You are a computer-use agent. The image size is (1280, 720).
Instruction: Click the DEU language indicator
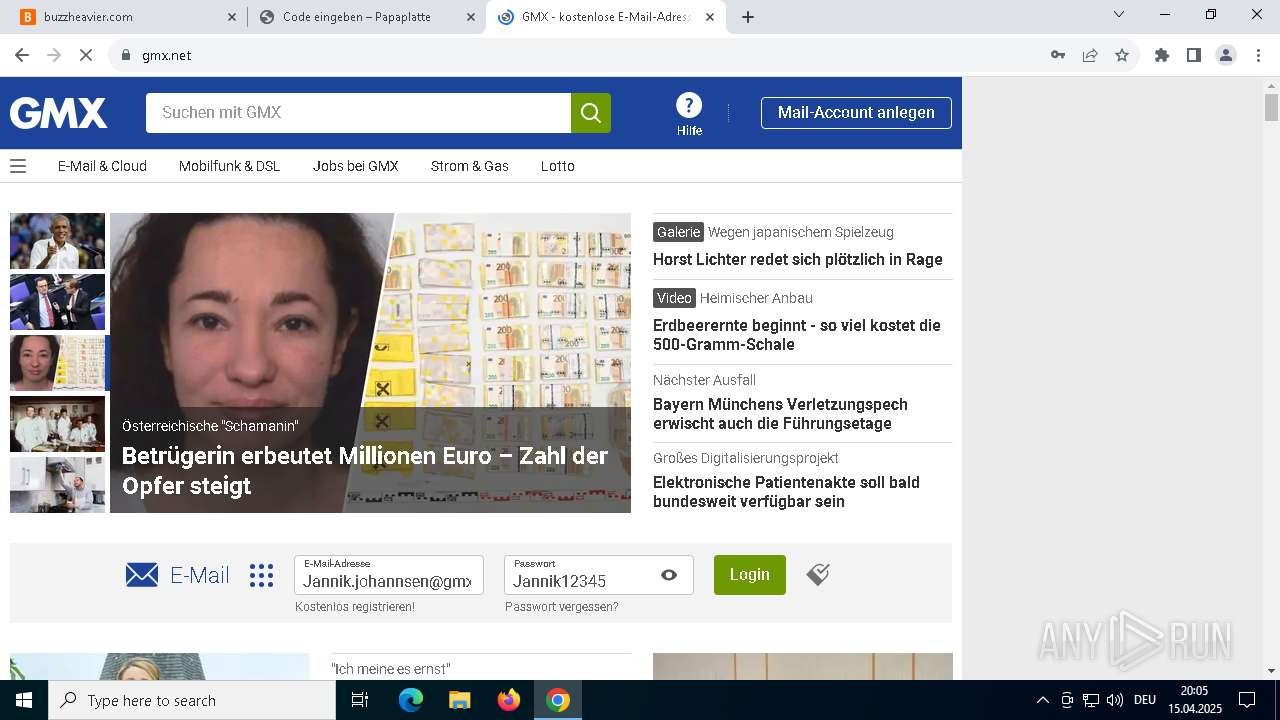coord(1145,700)
